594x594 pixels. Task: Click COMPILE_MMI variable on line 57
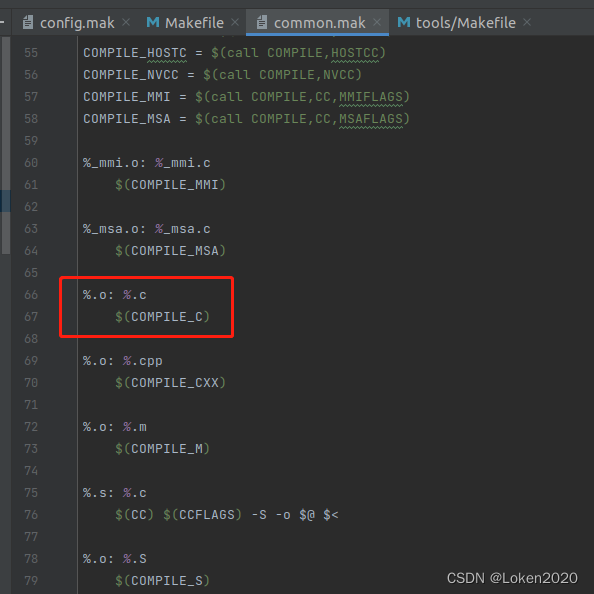[x=127, y=97]
